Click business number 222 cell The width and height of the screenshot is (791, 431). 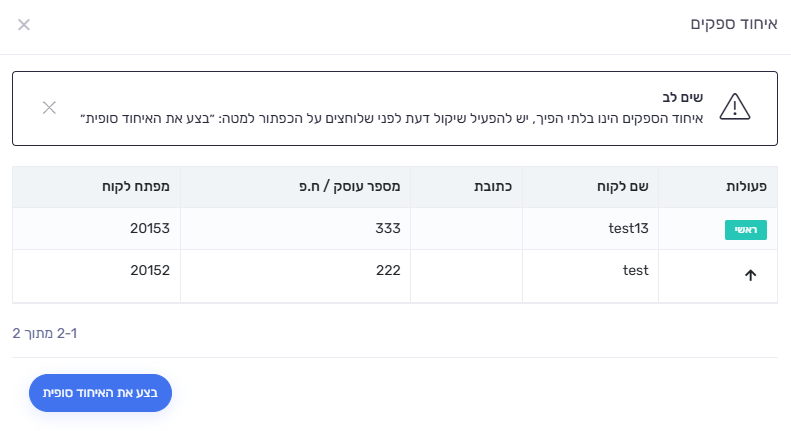[295, 276]
